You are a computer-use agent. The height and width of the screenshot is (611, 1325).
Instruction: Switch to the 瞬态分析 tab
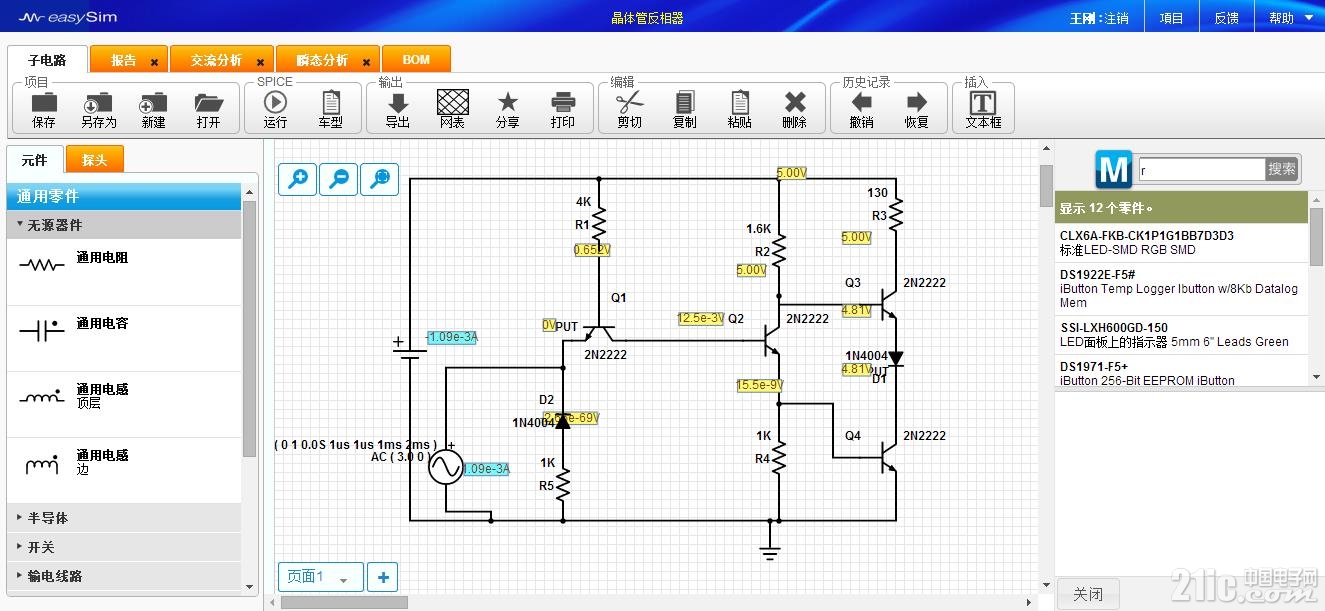pyautogui.click(x=328, y=59)
